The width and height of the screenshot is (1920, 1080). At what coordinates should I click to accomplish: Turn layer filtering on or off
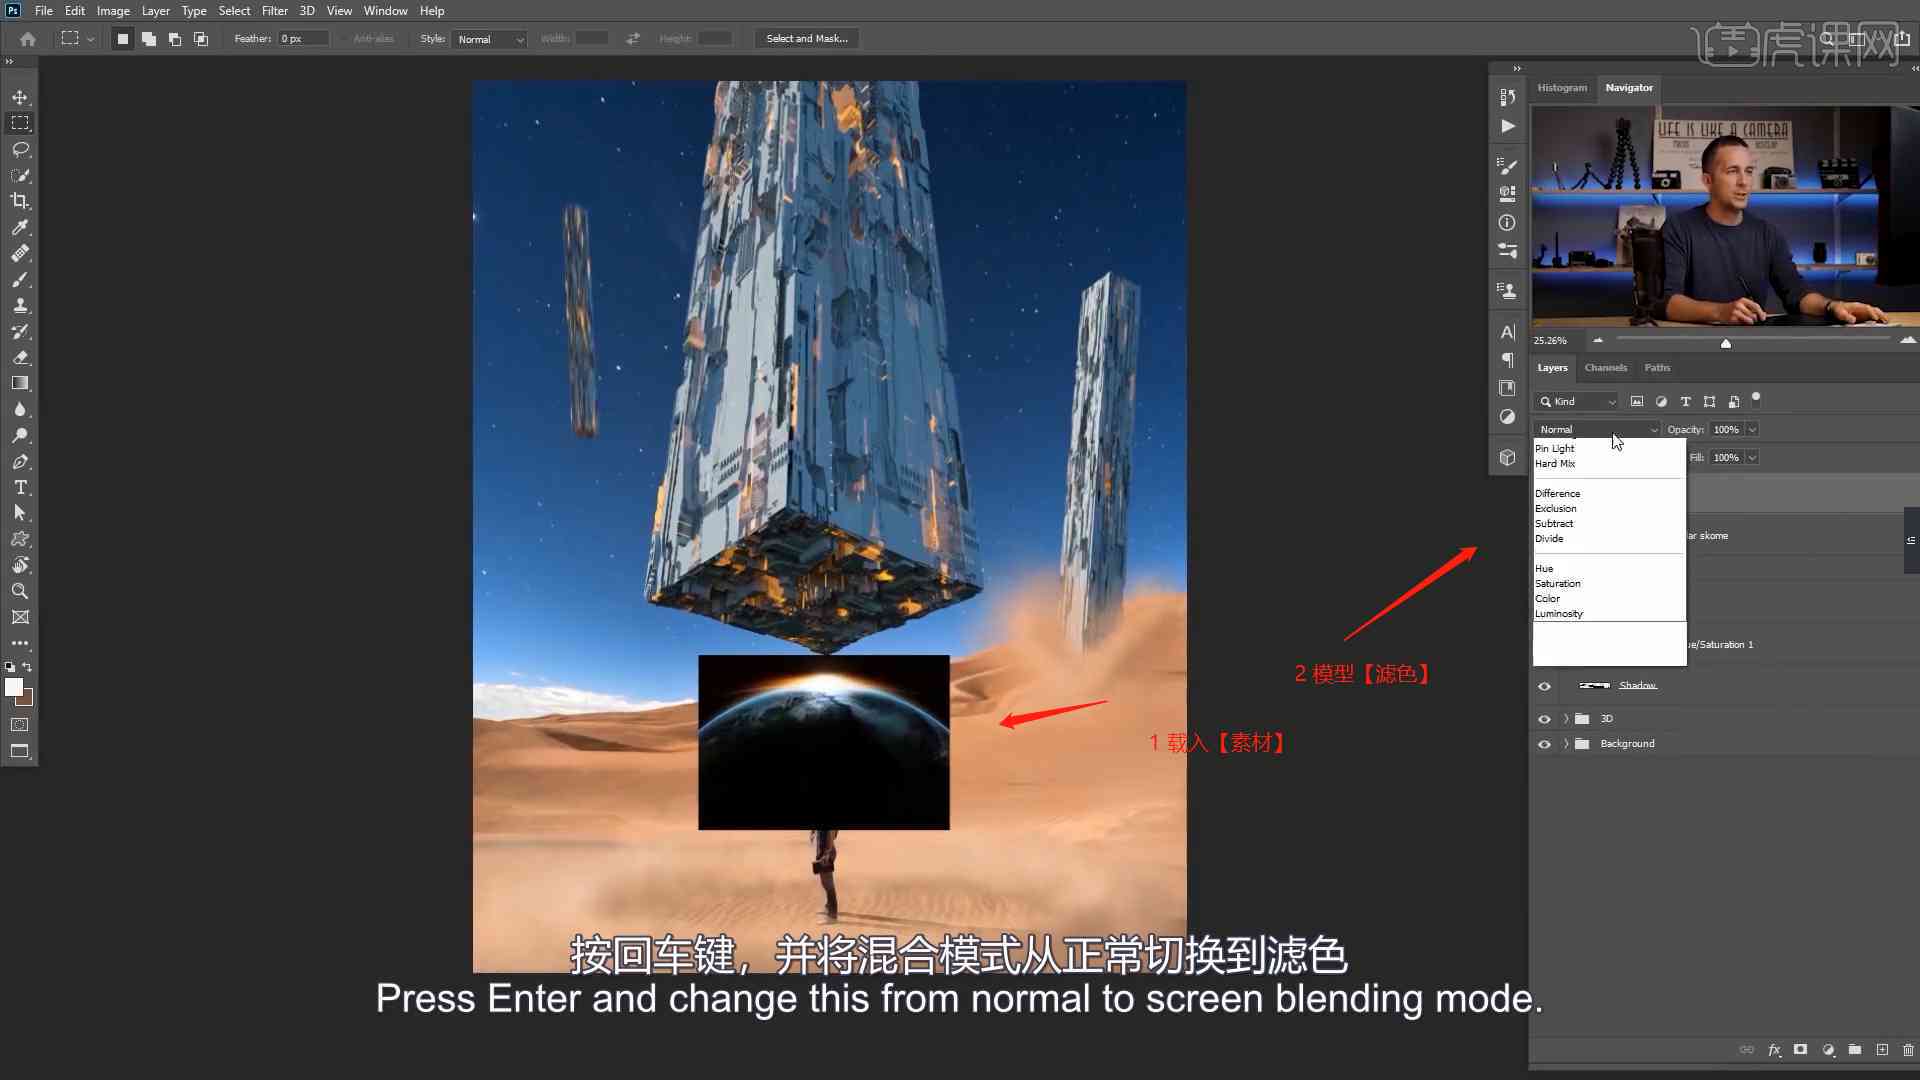[x=1756, y=398]
